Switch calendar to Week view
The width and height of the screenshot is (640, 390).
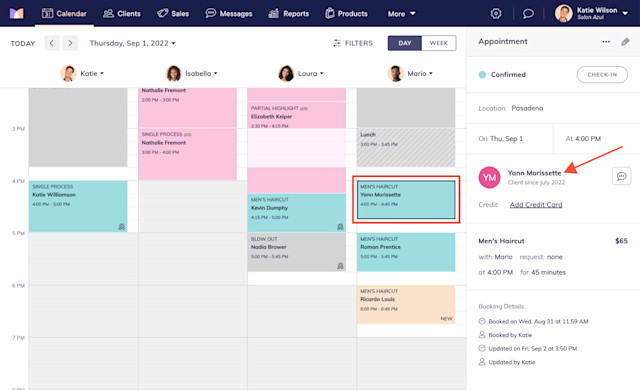click(x=439, y=43)
